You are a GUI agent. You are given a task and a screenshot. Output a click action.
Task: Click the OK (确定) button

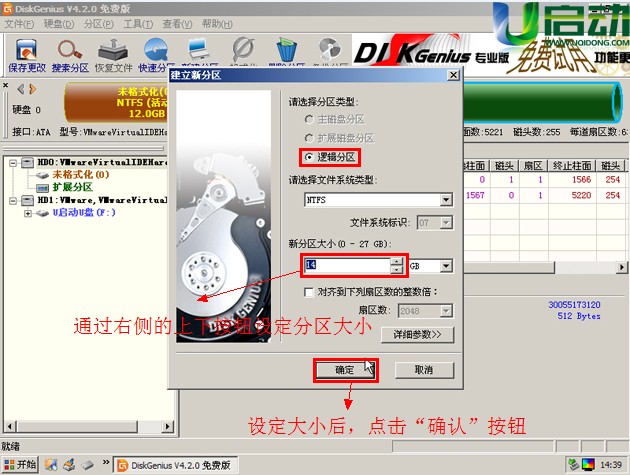tap(345, 370)
